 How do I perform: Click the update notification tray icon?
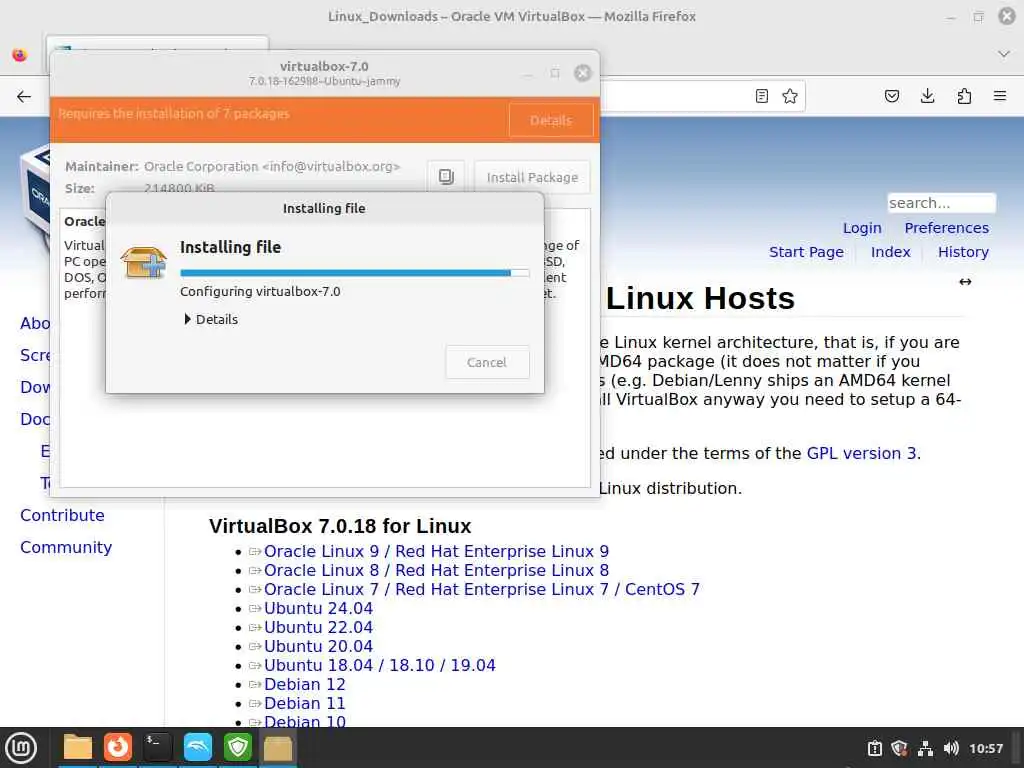click(x=874, y=748)
